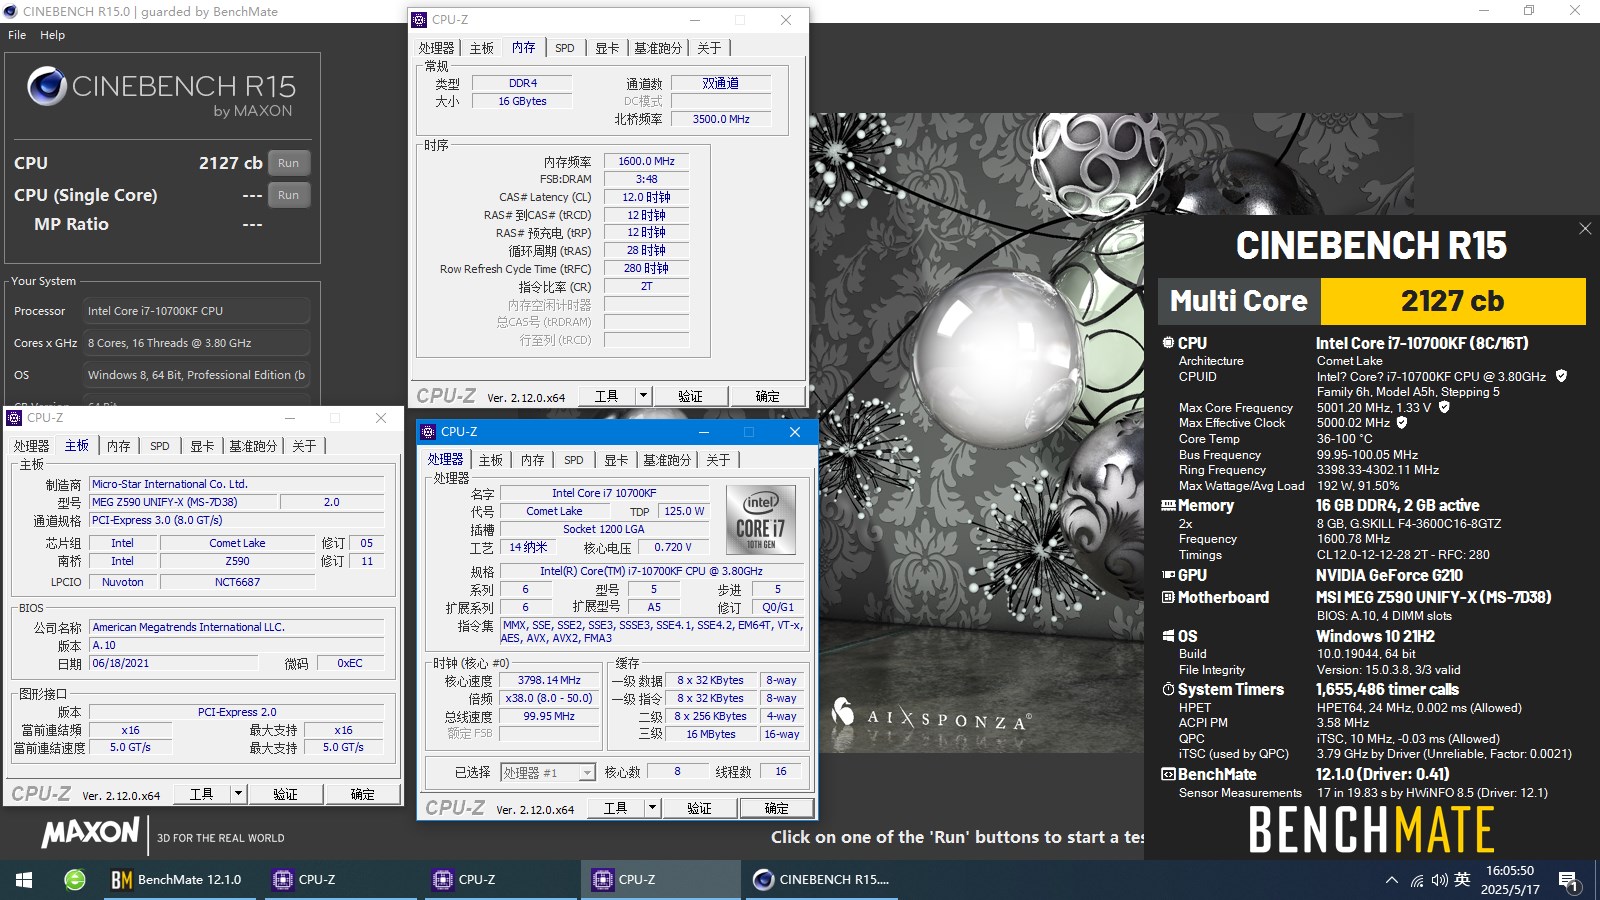Open the Windows Start menu
This screenshot has width=1600, height=900.
[24, 880]
